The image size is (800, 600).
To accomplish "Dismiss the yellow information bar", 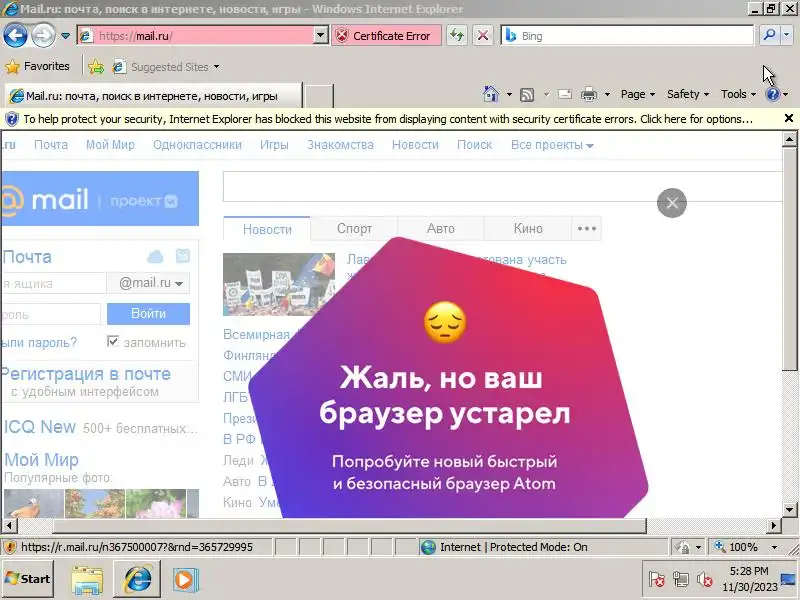I will pos(788,118).
